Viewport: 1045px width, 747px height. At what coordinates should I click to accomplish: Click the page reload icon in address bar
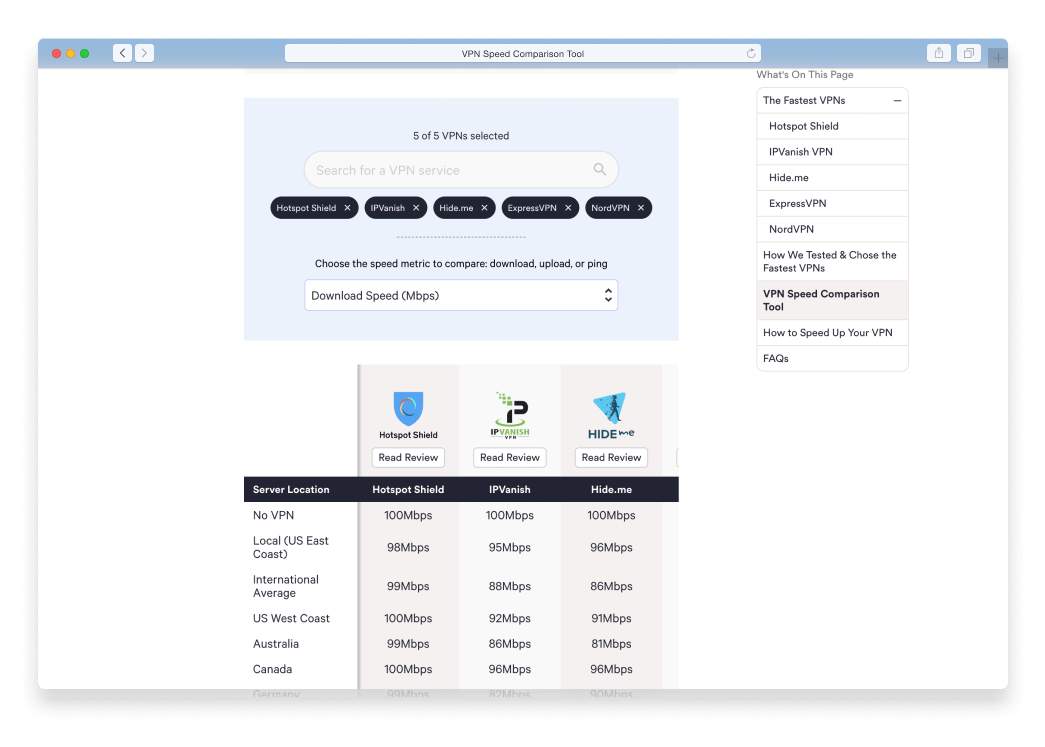coord(750,53)
